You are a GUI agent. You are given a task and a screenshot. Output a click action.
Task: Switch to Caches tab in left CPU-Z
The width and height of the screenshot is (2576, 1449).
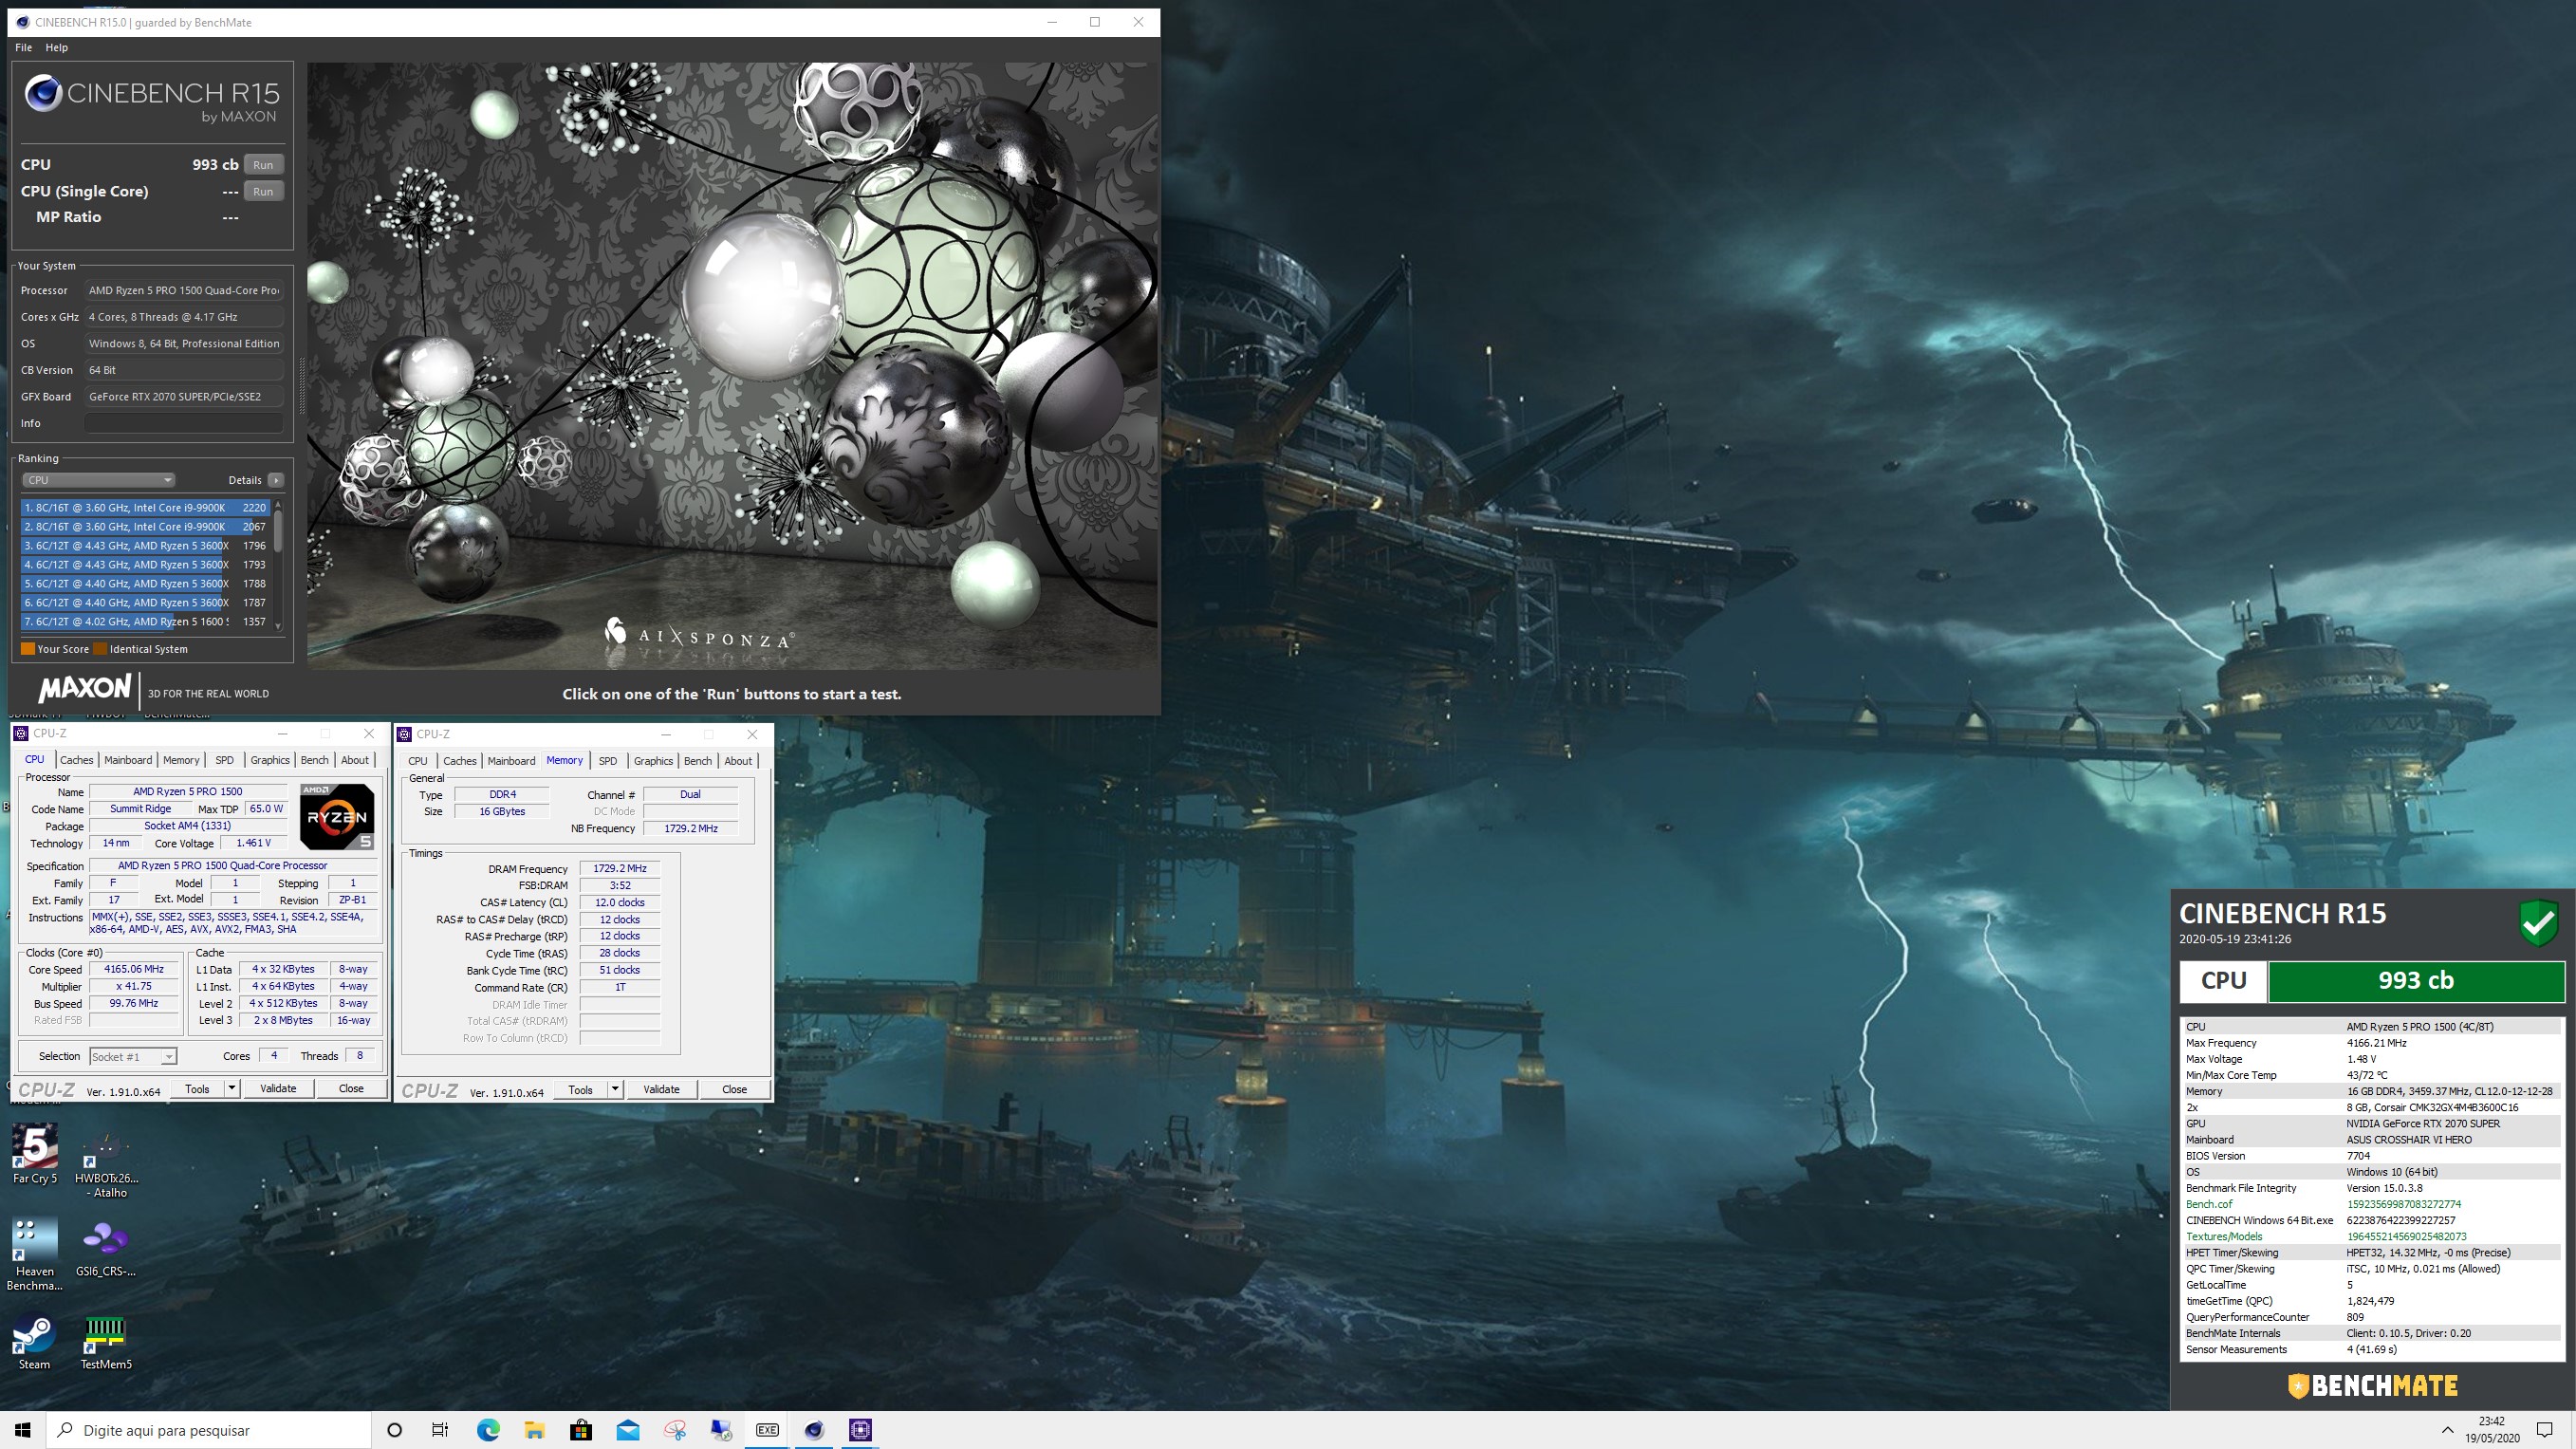76,760
